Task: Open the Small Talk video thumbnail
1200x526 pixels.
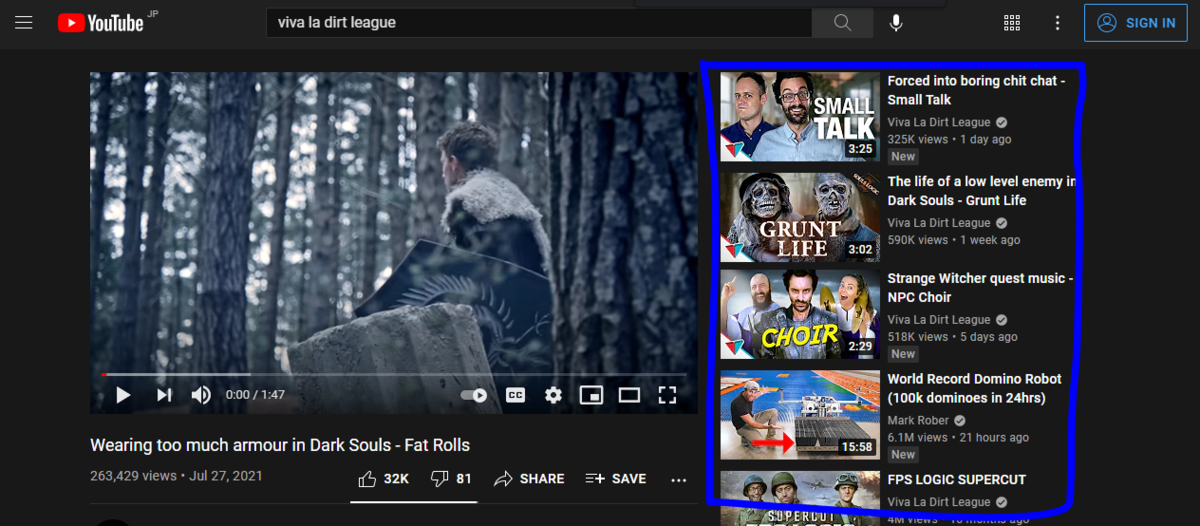Action: [x=800, y=116]
